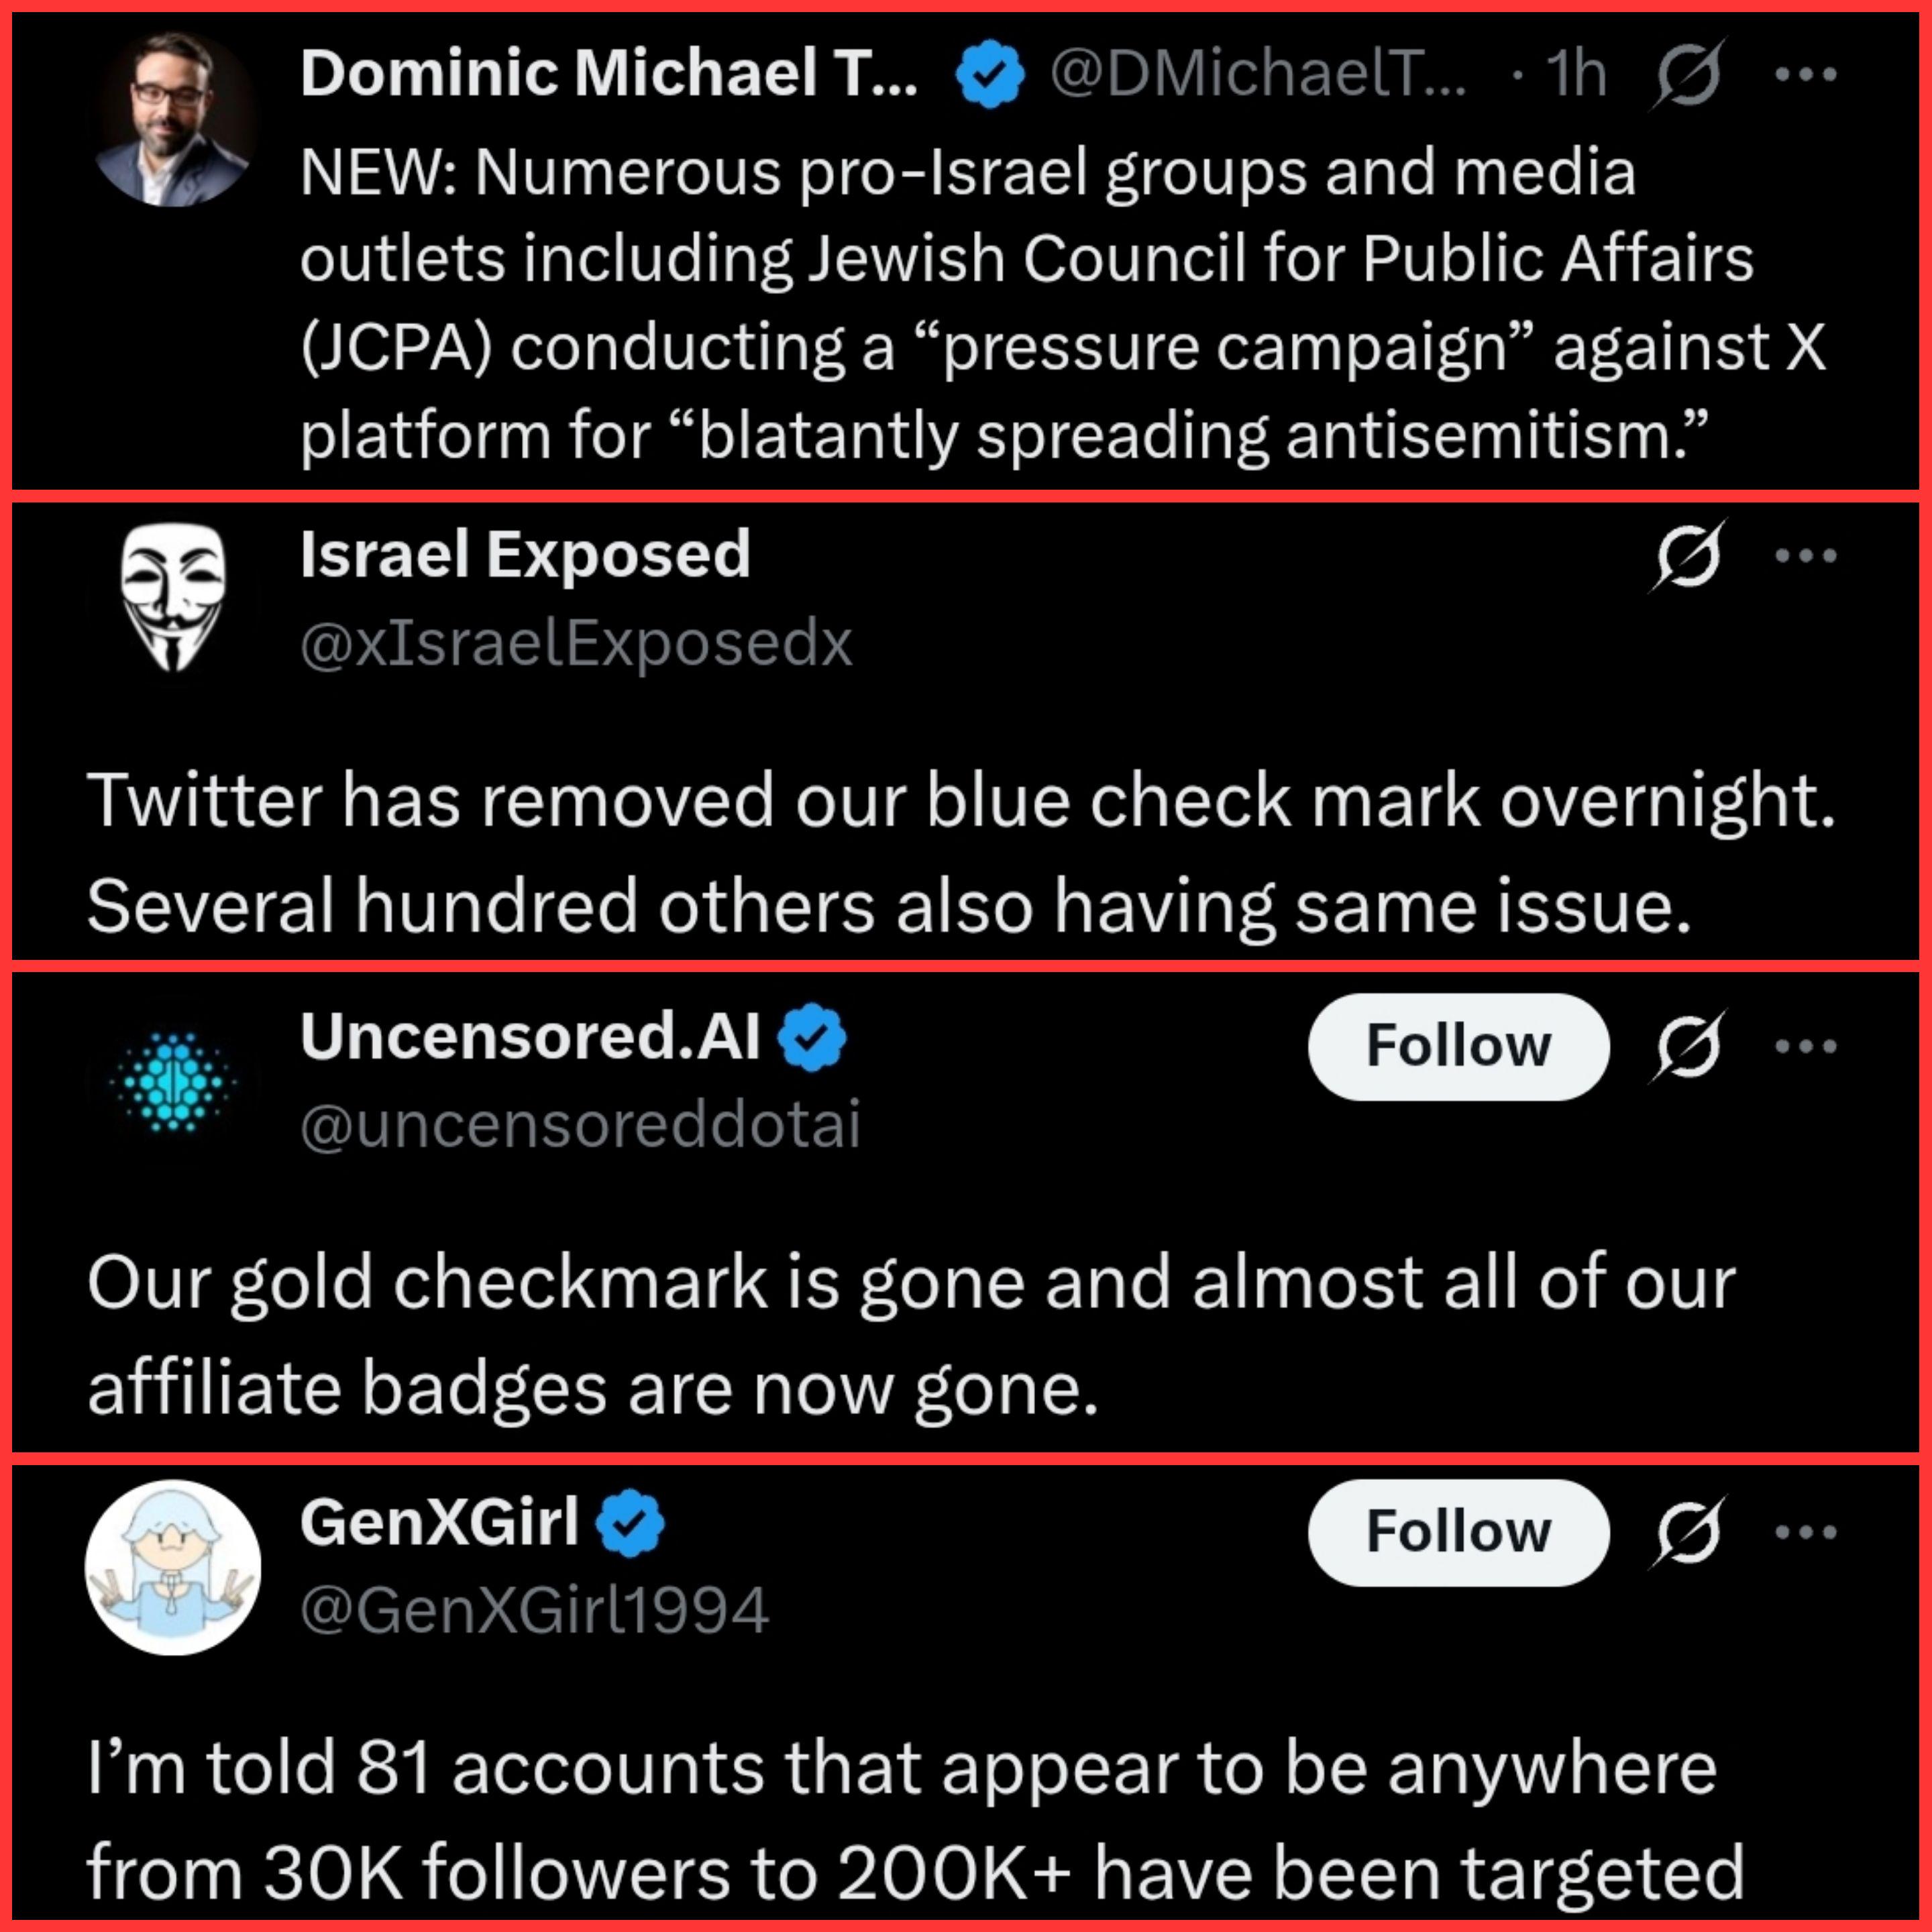Open the Israel Exposed mask avatar
This screenshot has width=1932, height=1932.
[173, 597]
